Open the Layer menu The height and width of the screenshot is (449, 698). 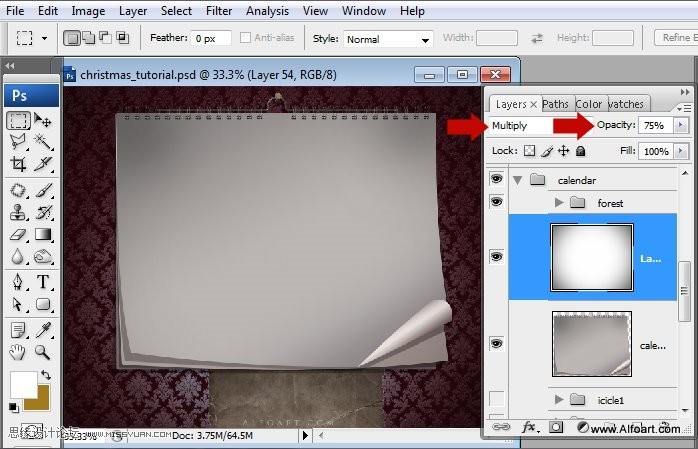[x=133, y=11]
